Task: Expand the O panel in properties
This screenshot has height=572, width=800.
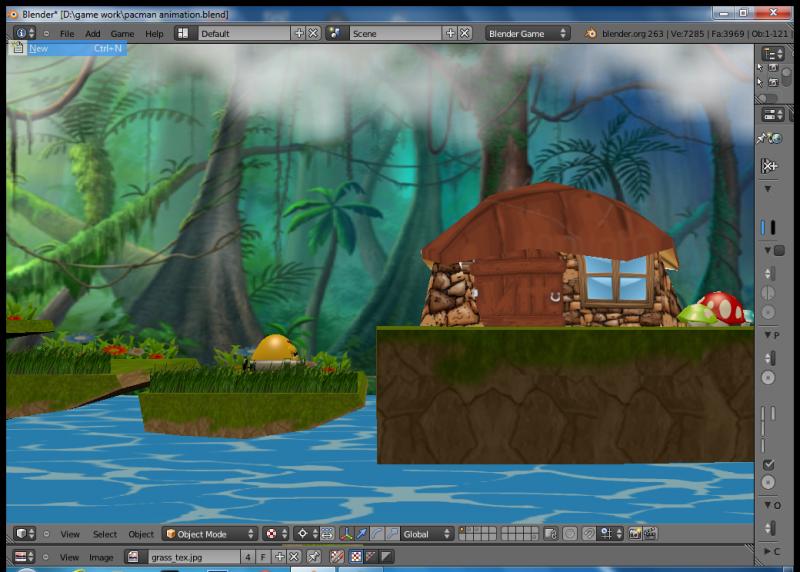Action: click(x=772, y=505)
